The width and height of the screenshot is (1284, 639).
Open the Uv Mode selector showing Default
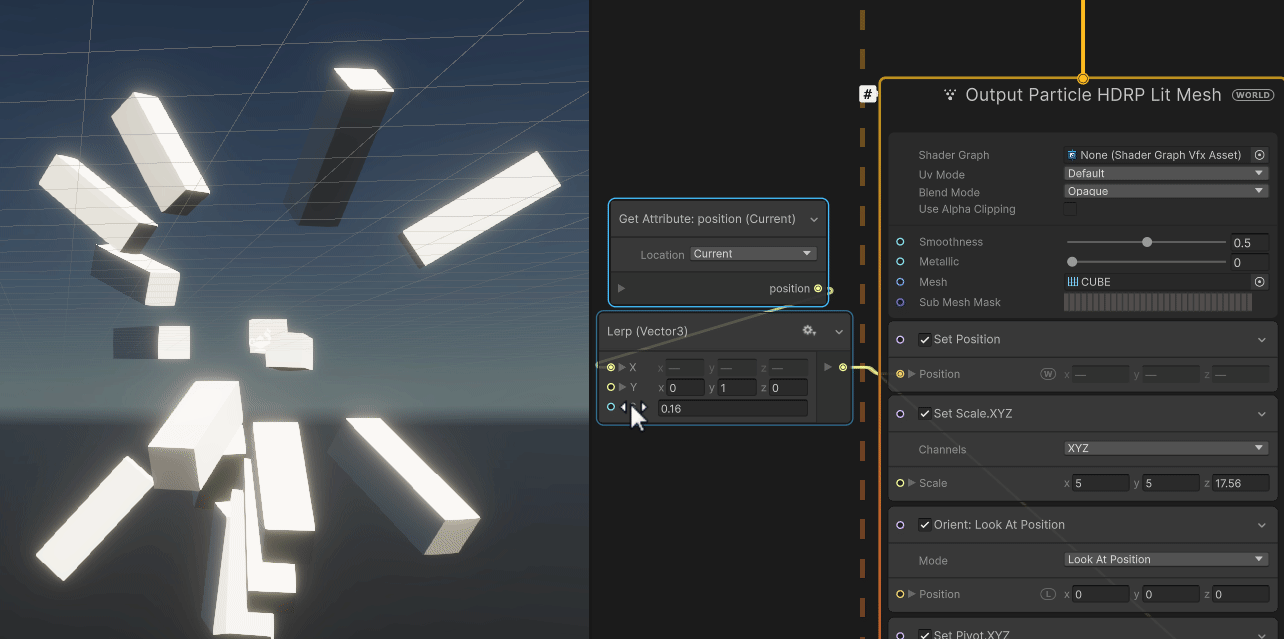[x=1165, y=172]
